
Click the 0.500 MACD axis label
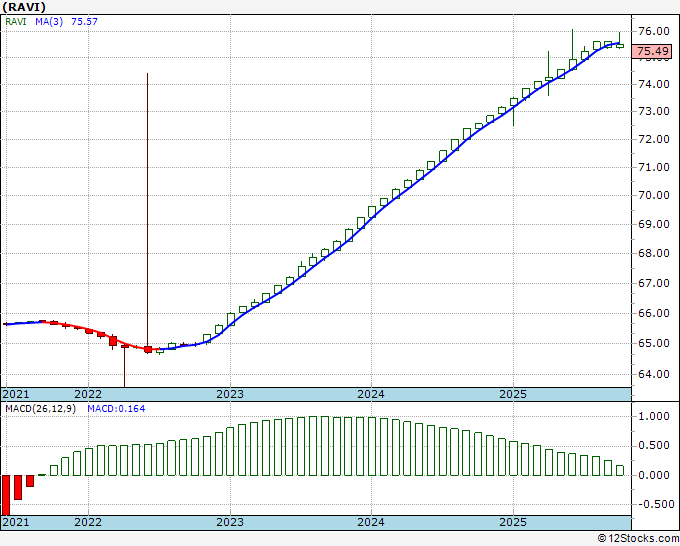[x=654, y=446]
